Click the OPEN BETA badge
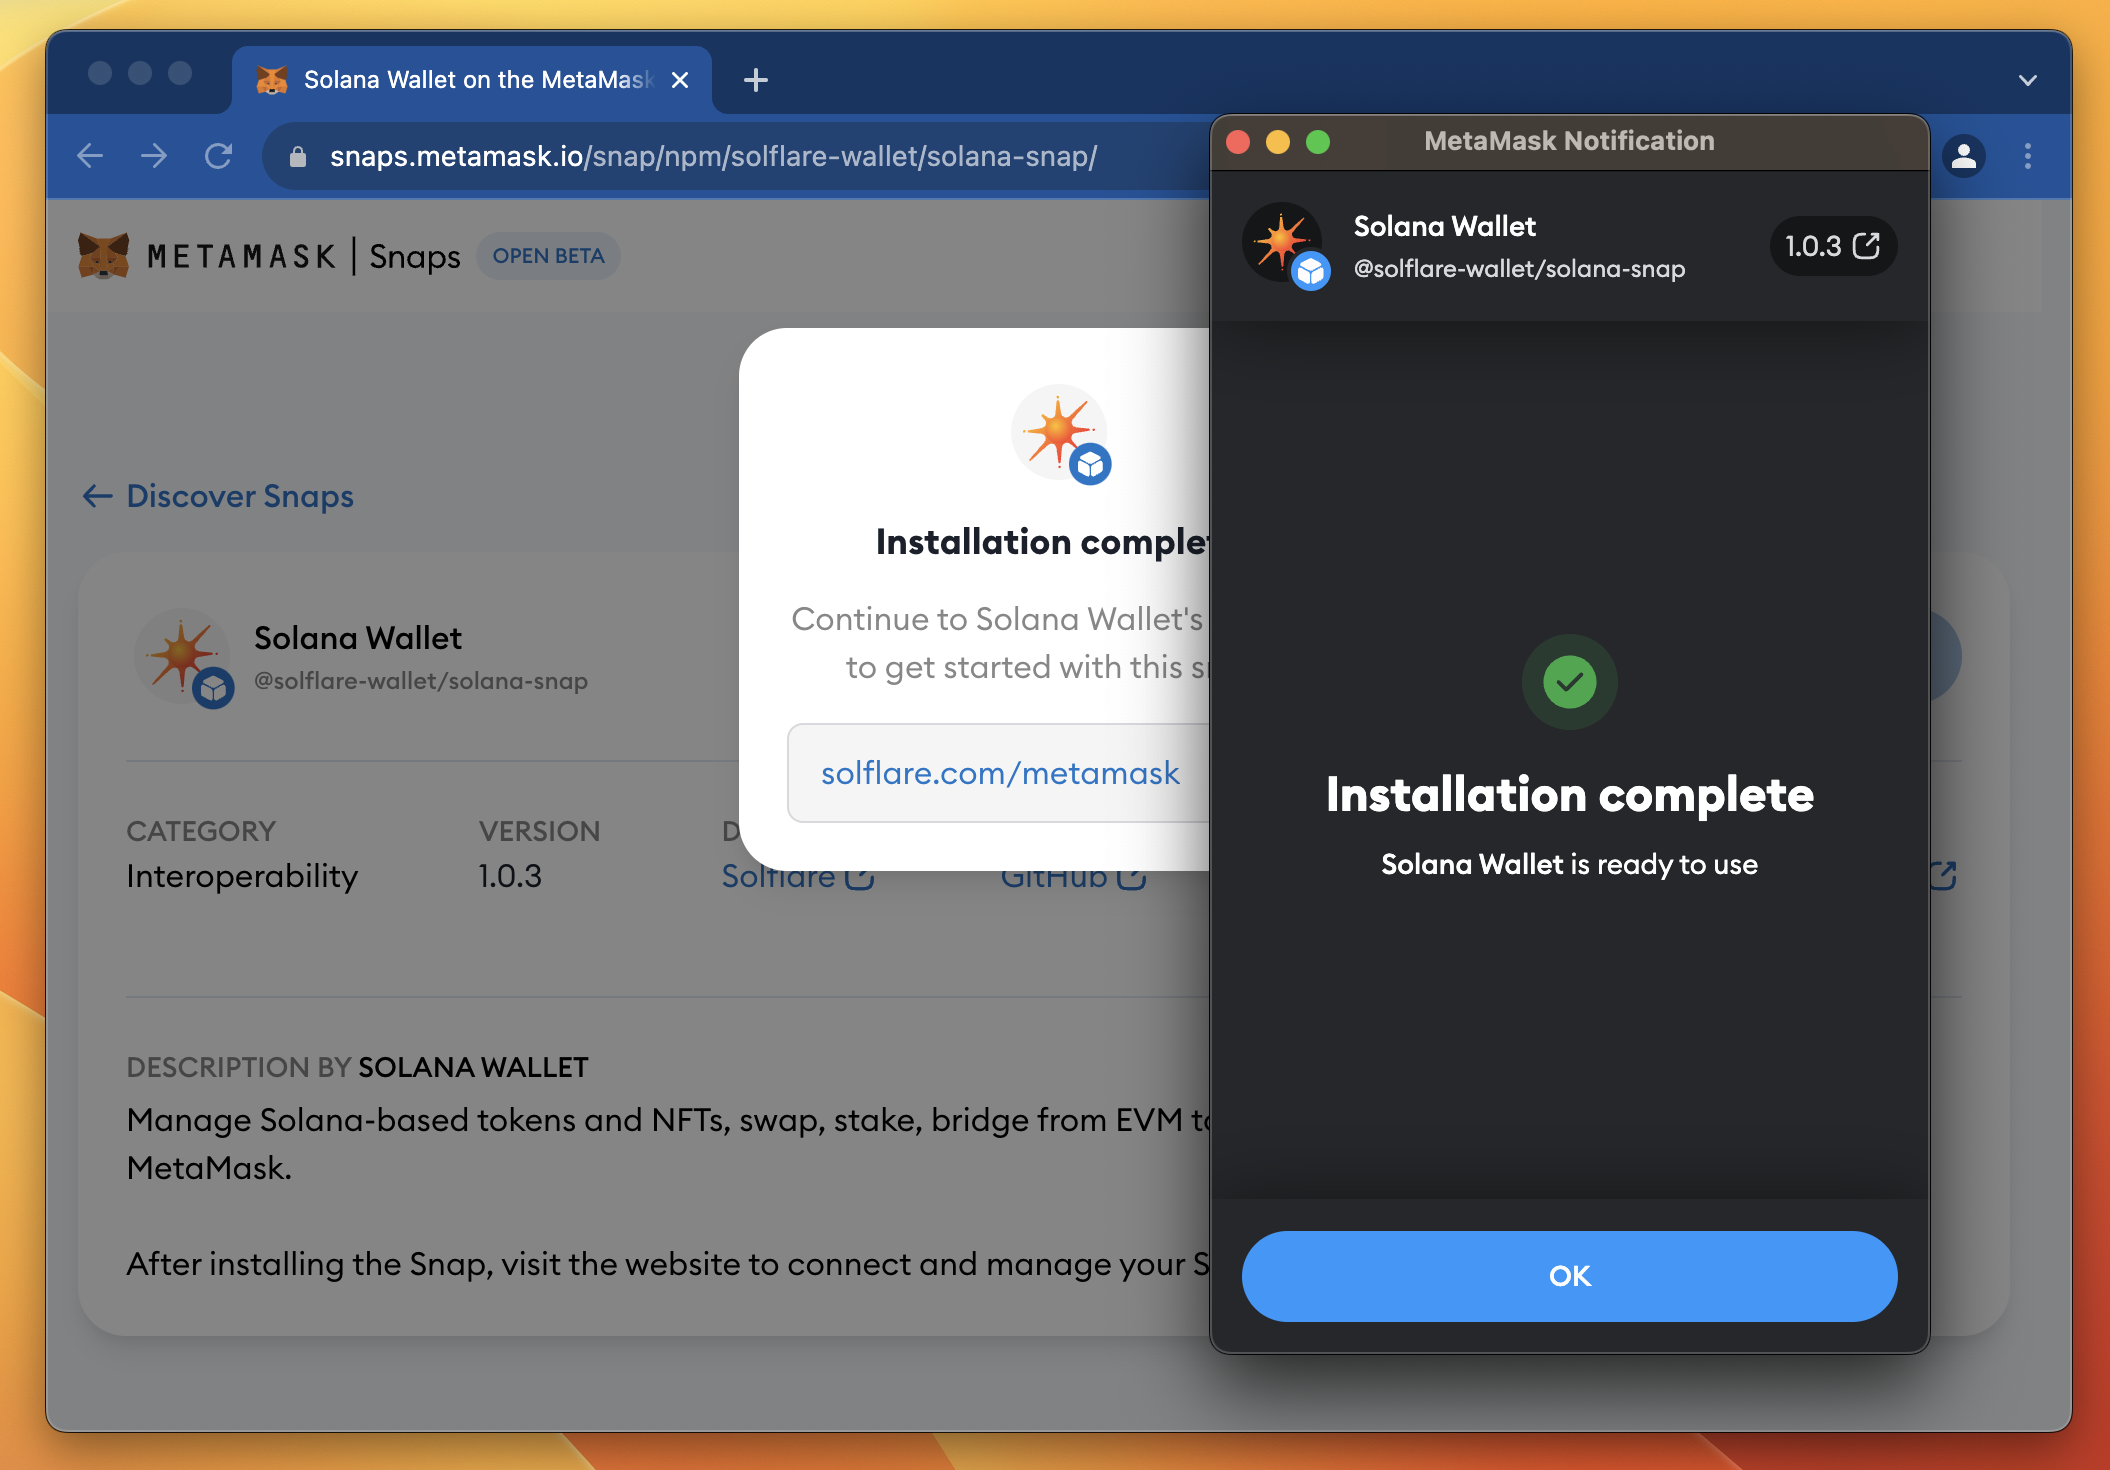The image size is (2110, 1470). pos(548,256)
